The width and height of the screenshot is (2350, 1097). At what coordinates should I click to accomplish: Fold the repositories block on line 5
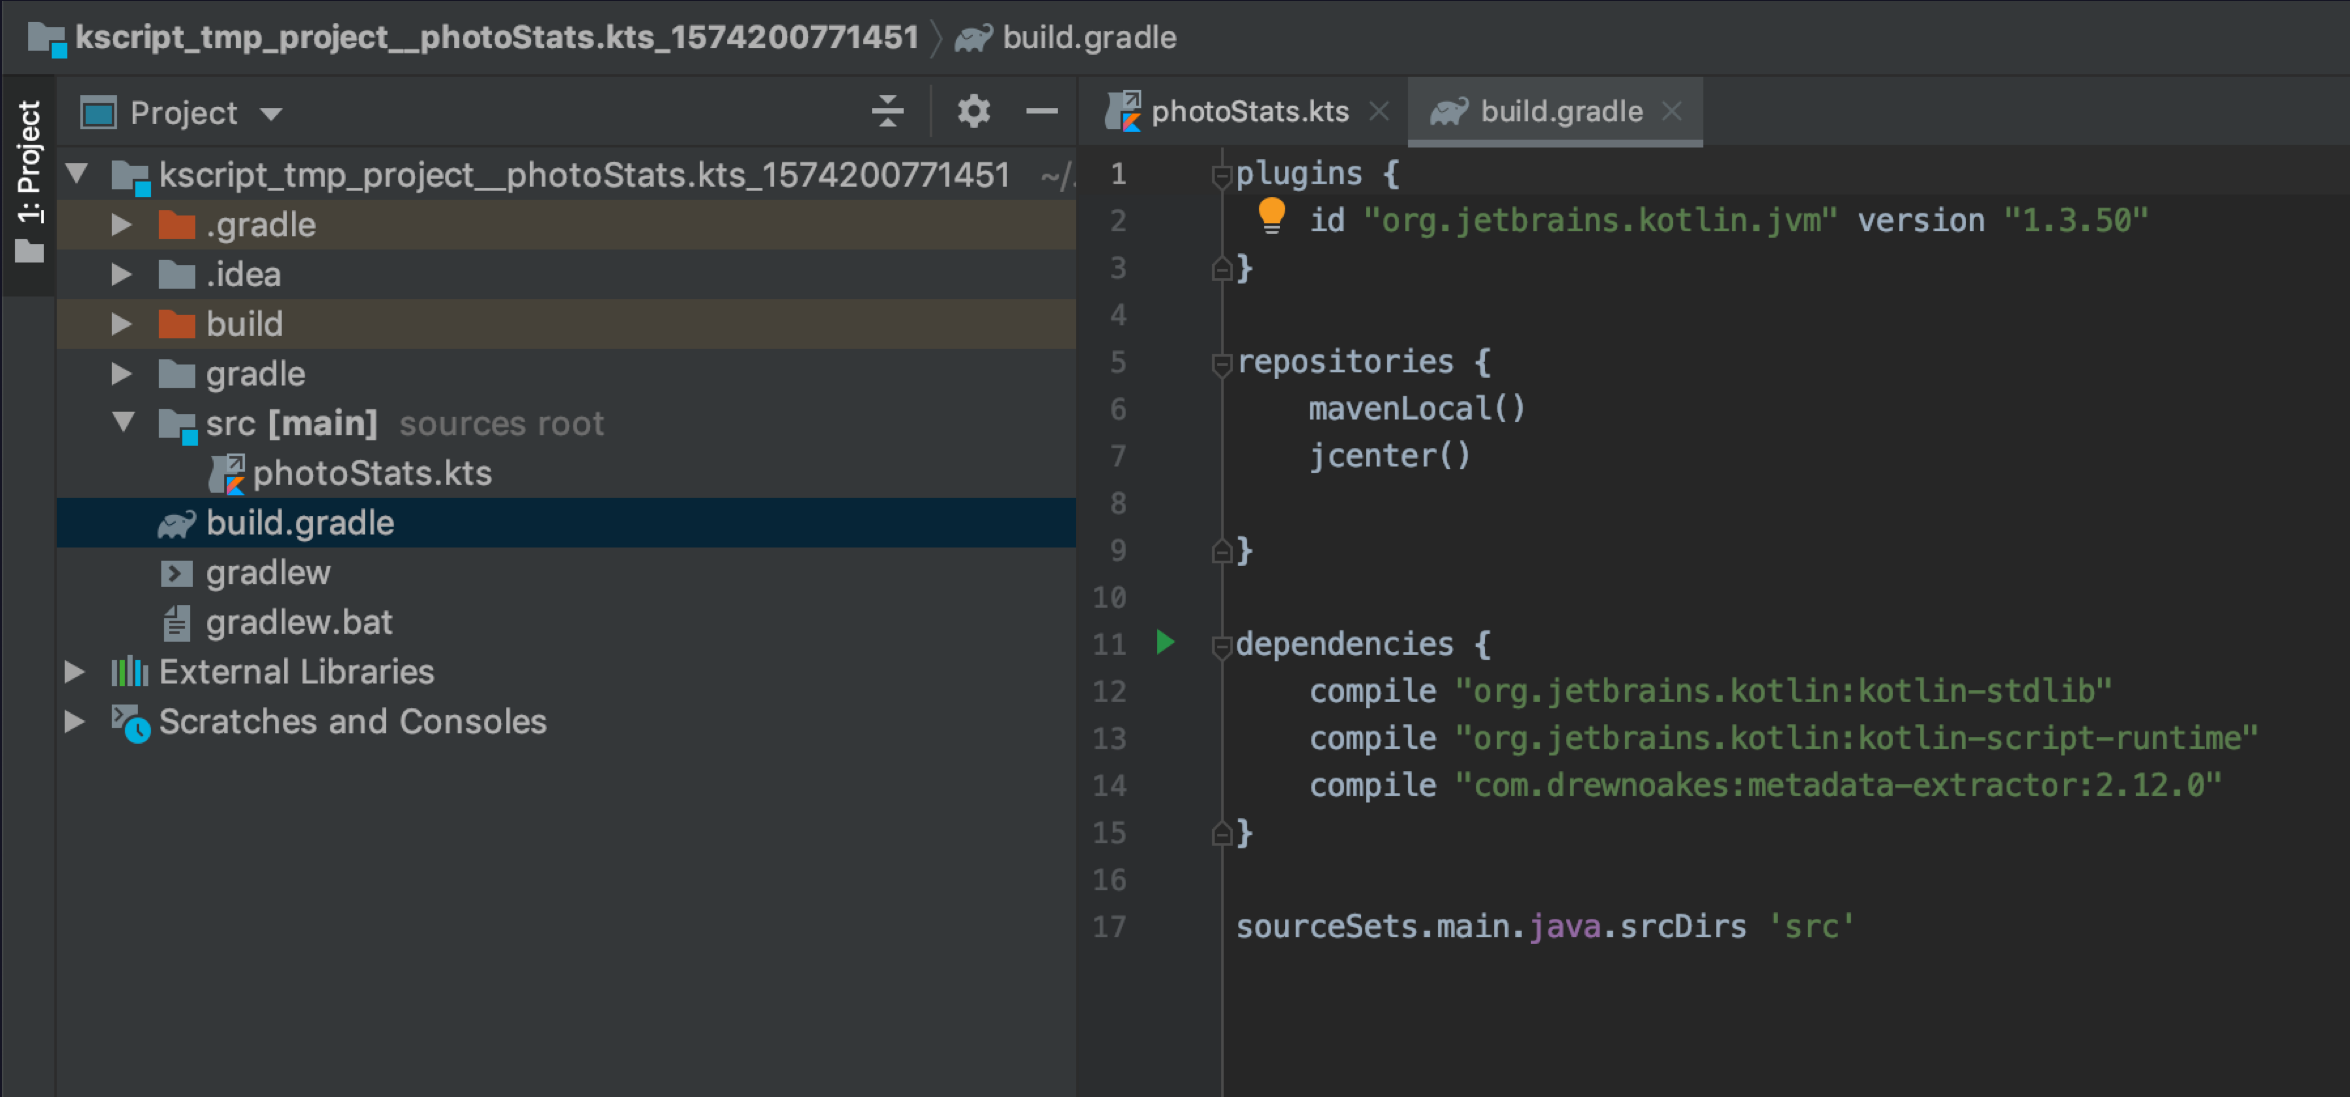(1221, 365)
